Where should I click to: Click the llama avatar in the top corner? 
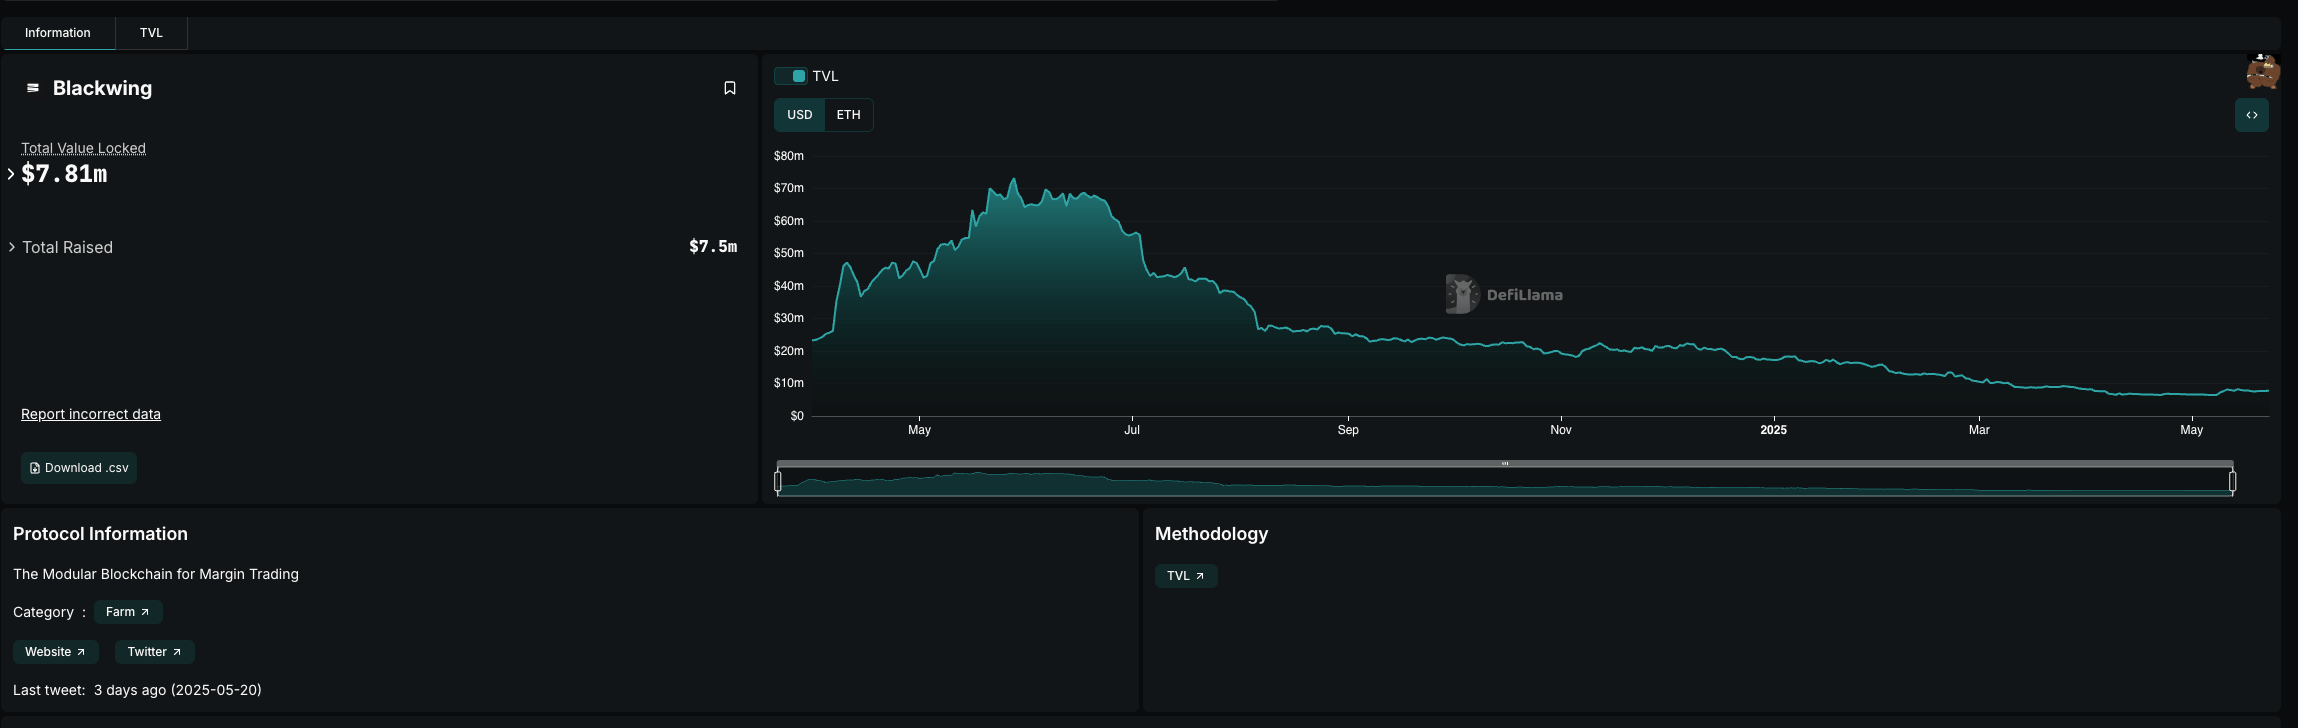[x=2263, y=71]
